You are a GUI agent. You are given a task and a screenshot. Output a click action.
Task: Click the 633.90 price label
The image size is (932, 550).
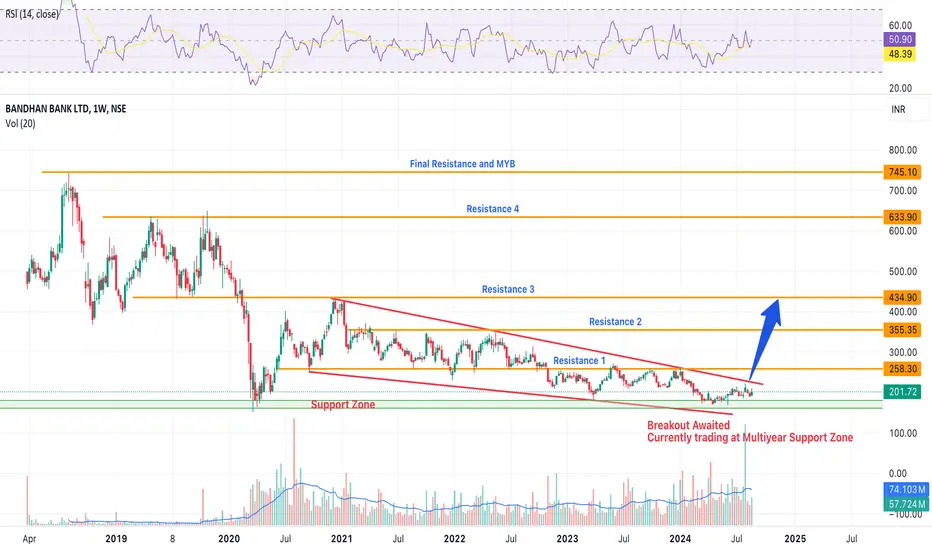pos(902,217)
